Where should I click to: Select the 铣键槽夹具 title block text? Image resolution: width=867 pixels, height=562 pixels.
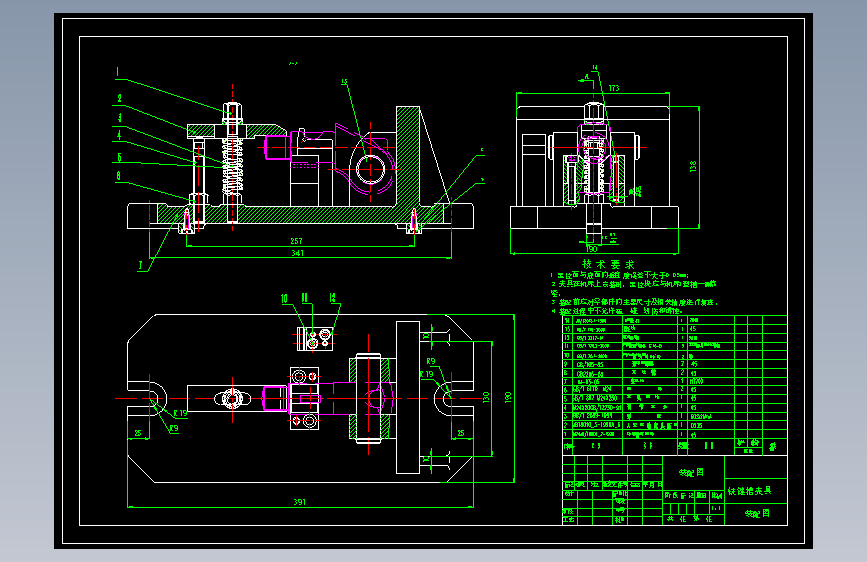pyautogui.click(x=749, y=491)
